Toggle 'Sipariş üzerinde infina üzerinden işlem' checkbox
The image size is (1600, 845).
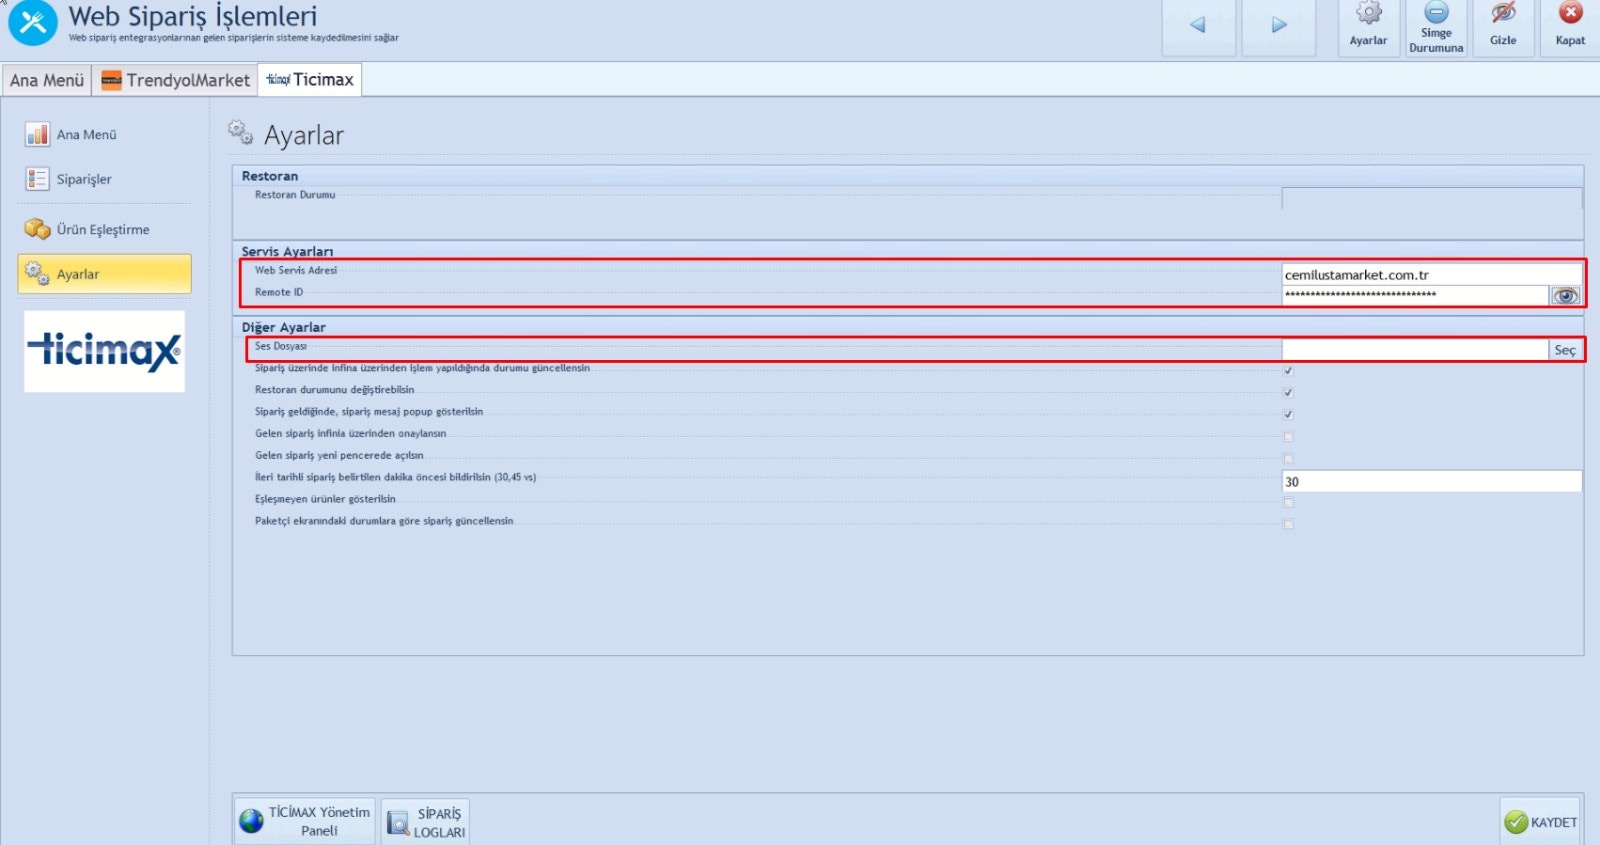(1288, 371)
